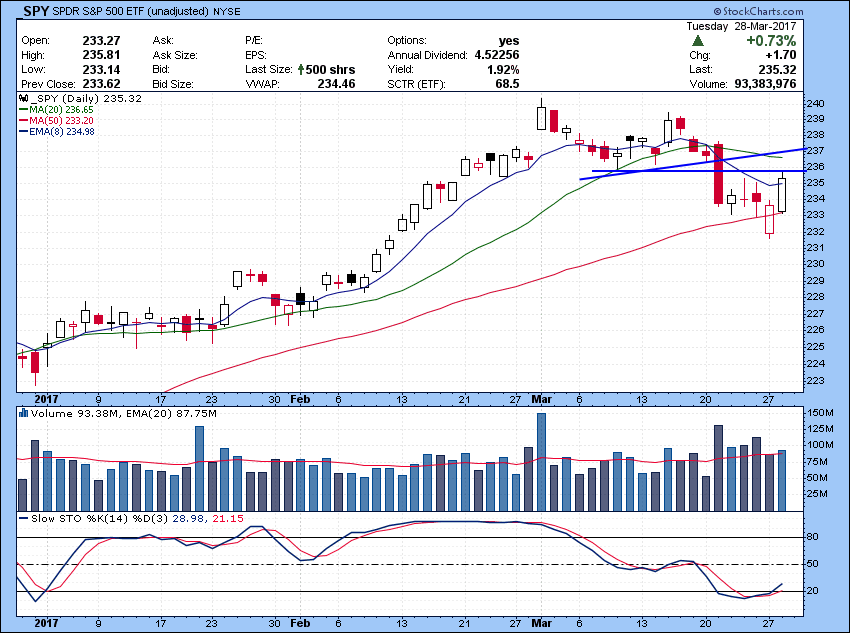Click the green MA(20) legend line marker
Viewport: 850px width, 633px height.
(23, 109)
